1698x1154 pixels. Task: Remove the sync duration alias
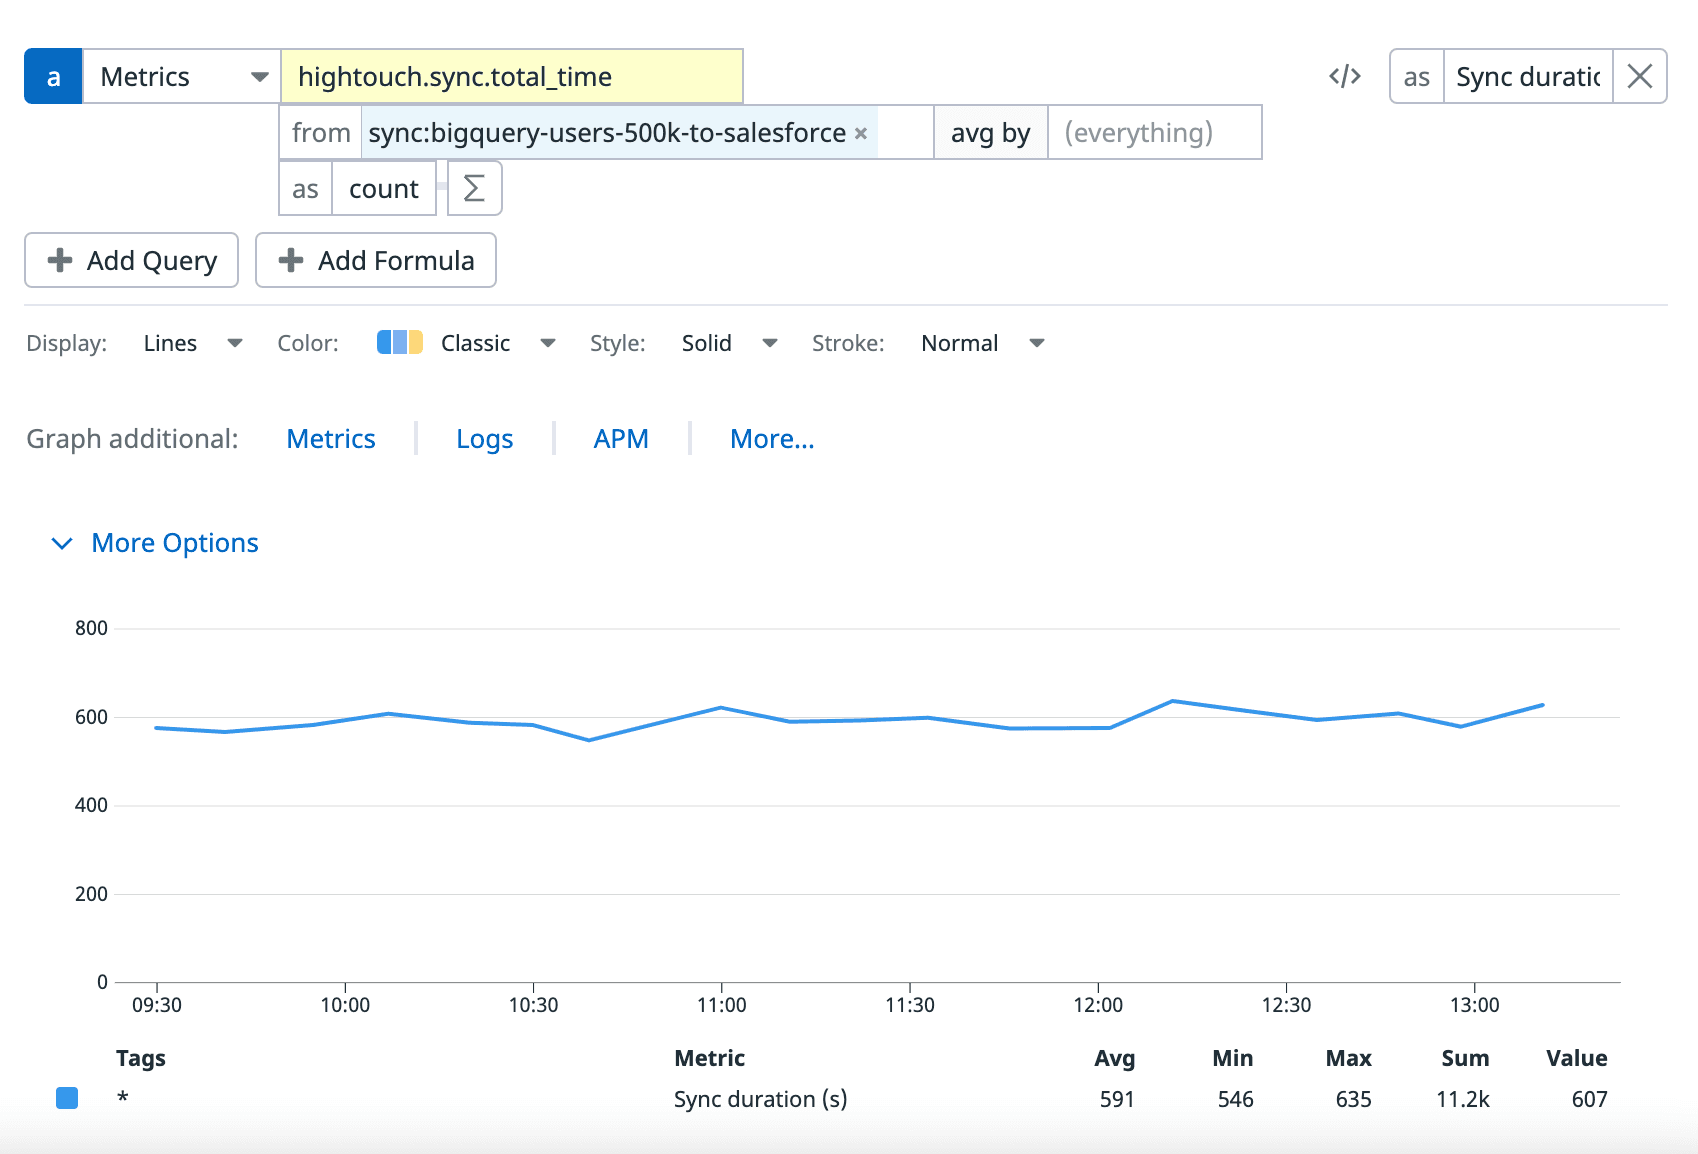tap(1639, 77)
